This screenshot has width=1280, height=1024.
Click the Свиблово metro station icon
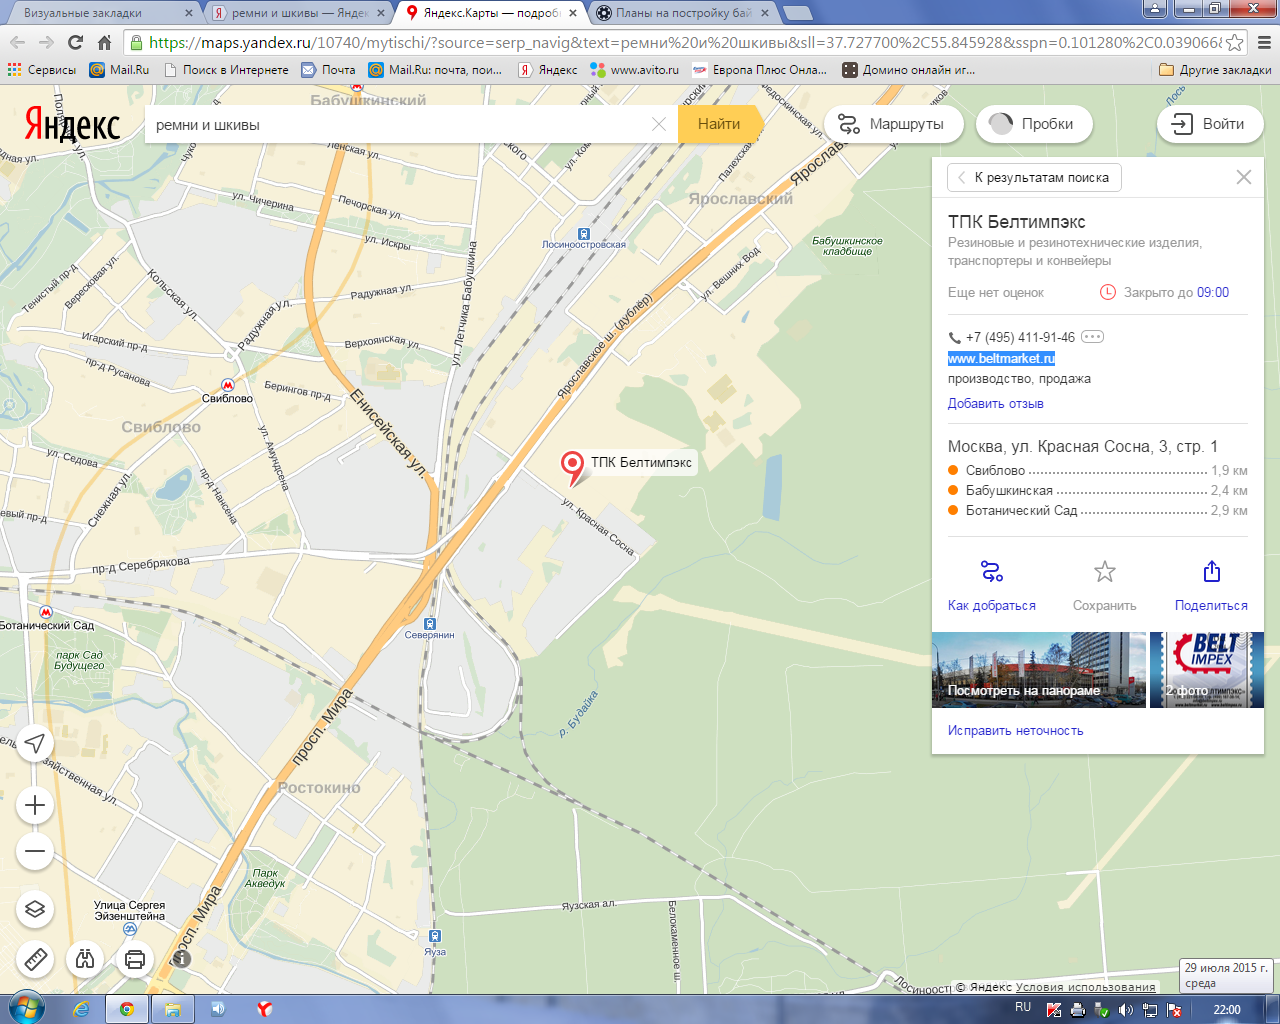[x=228, y=385]
